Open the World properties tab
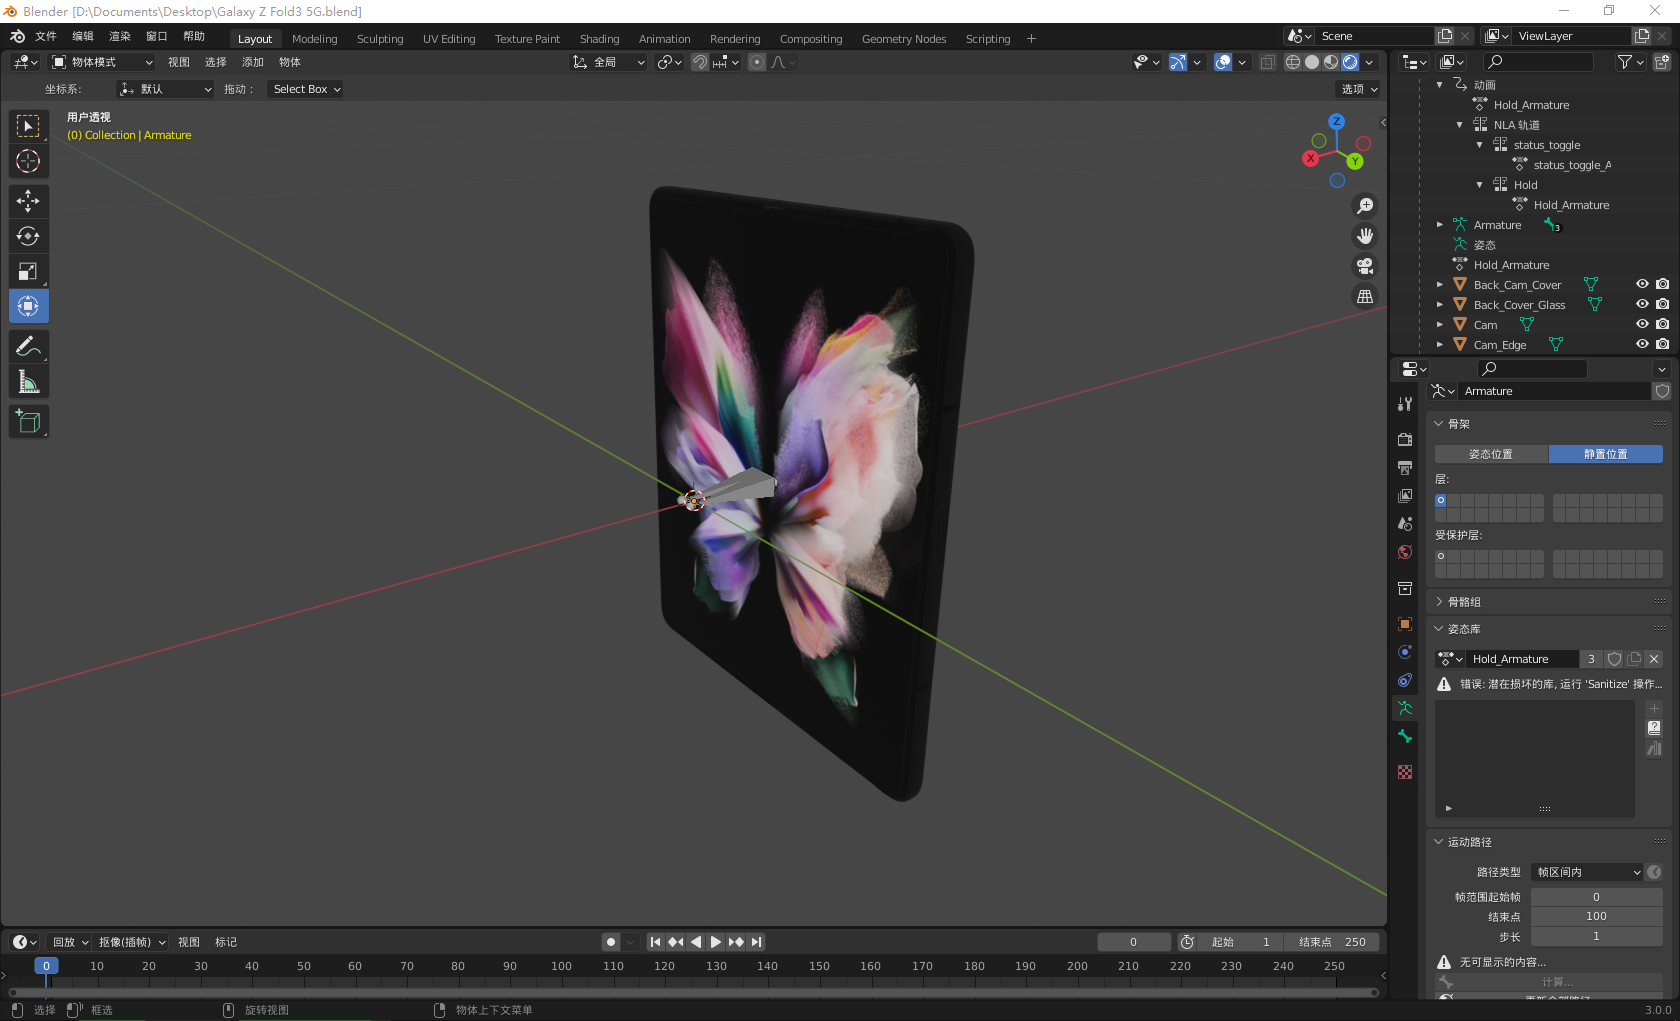Screen dimensions: 1680x1021 (1405, 552)
